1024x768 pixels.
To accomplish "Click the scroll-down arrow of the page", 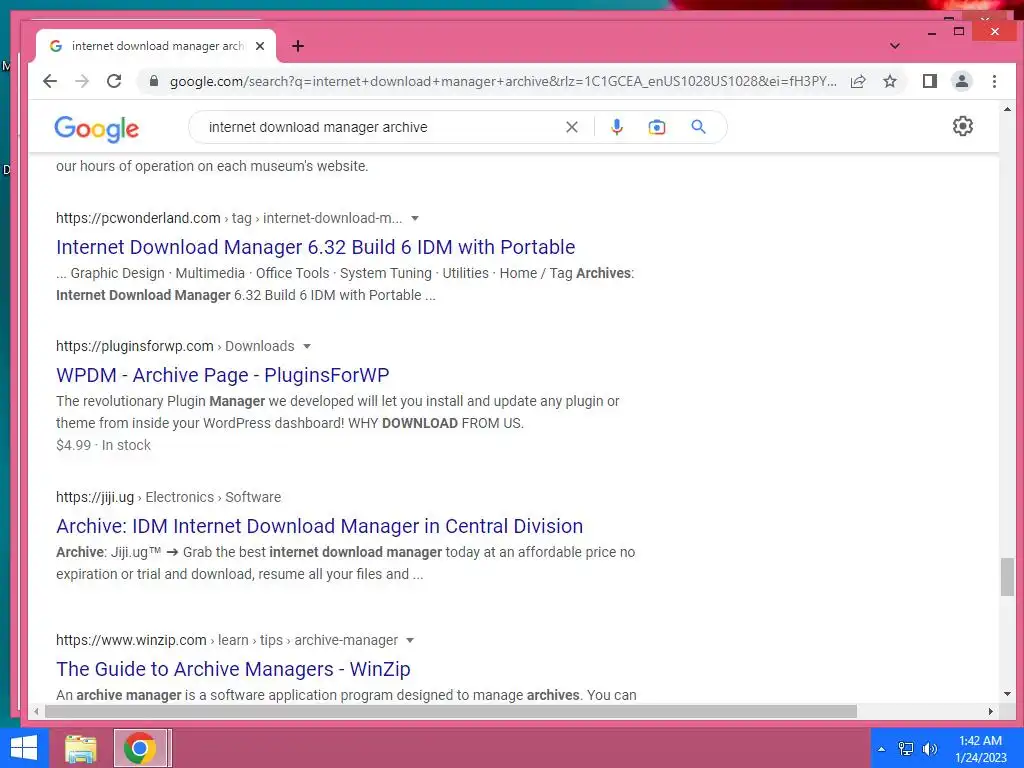I will click(x=1007, y=694).
